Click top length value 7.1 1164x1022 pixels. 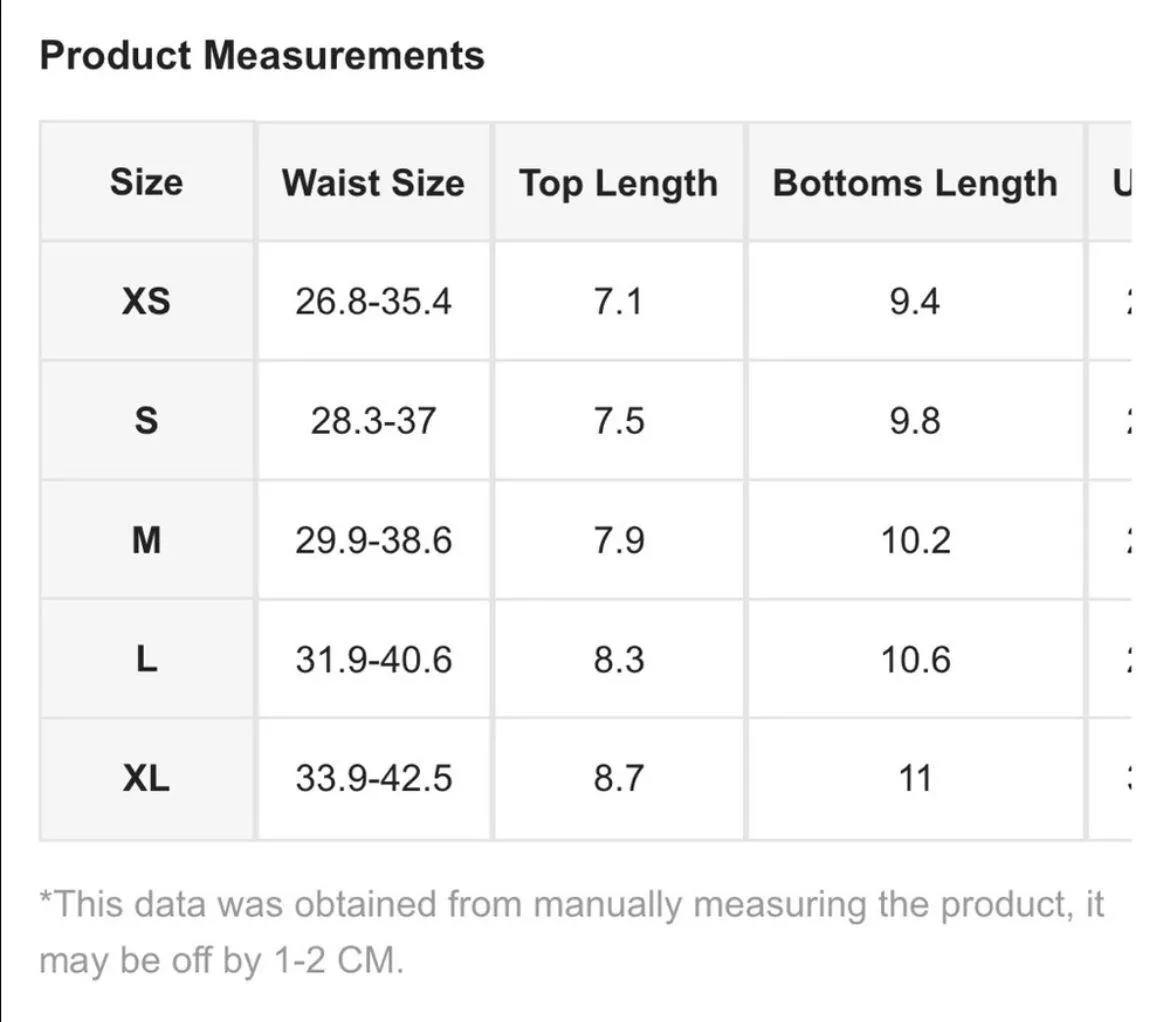(x=618, y=301)
